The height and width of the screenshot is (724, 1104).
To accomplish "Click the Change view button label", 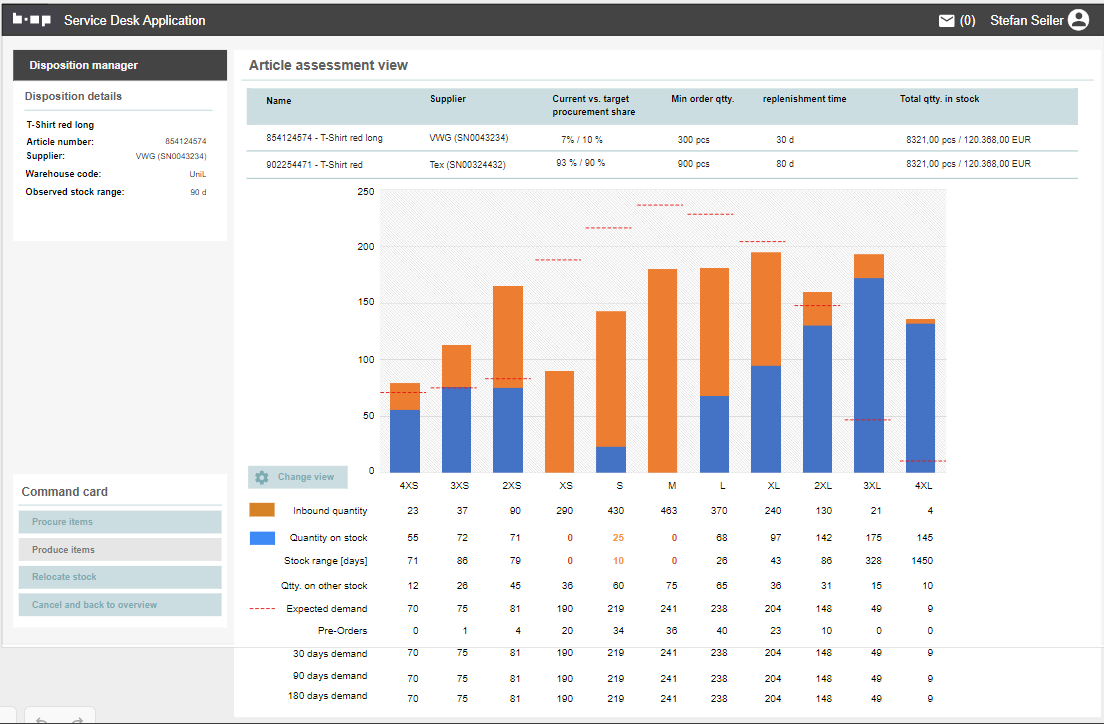I will click(x=306, y=477).
